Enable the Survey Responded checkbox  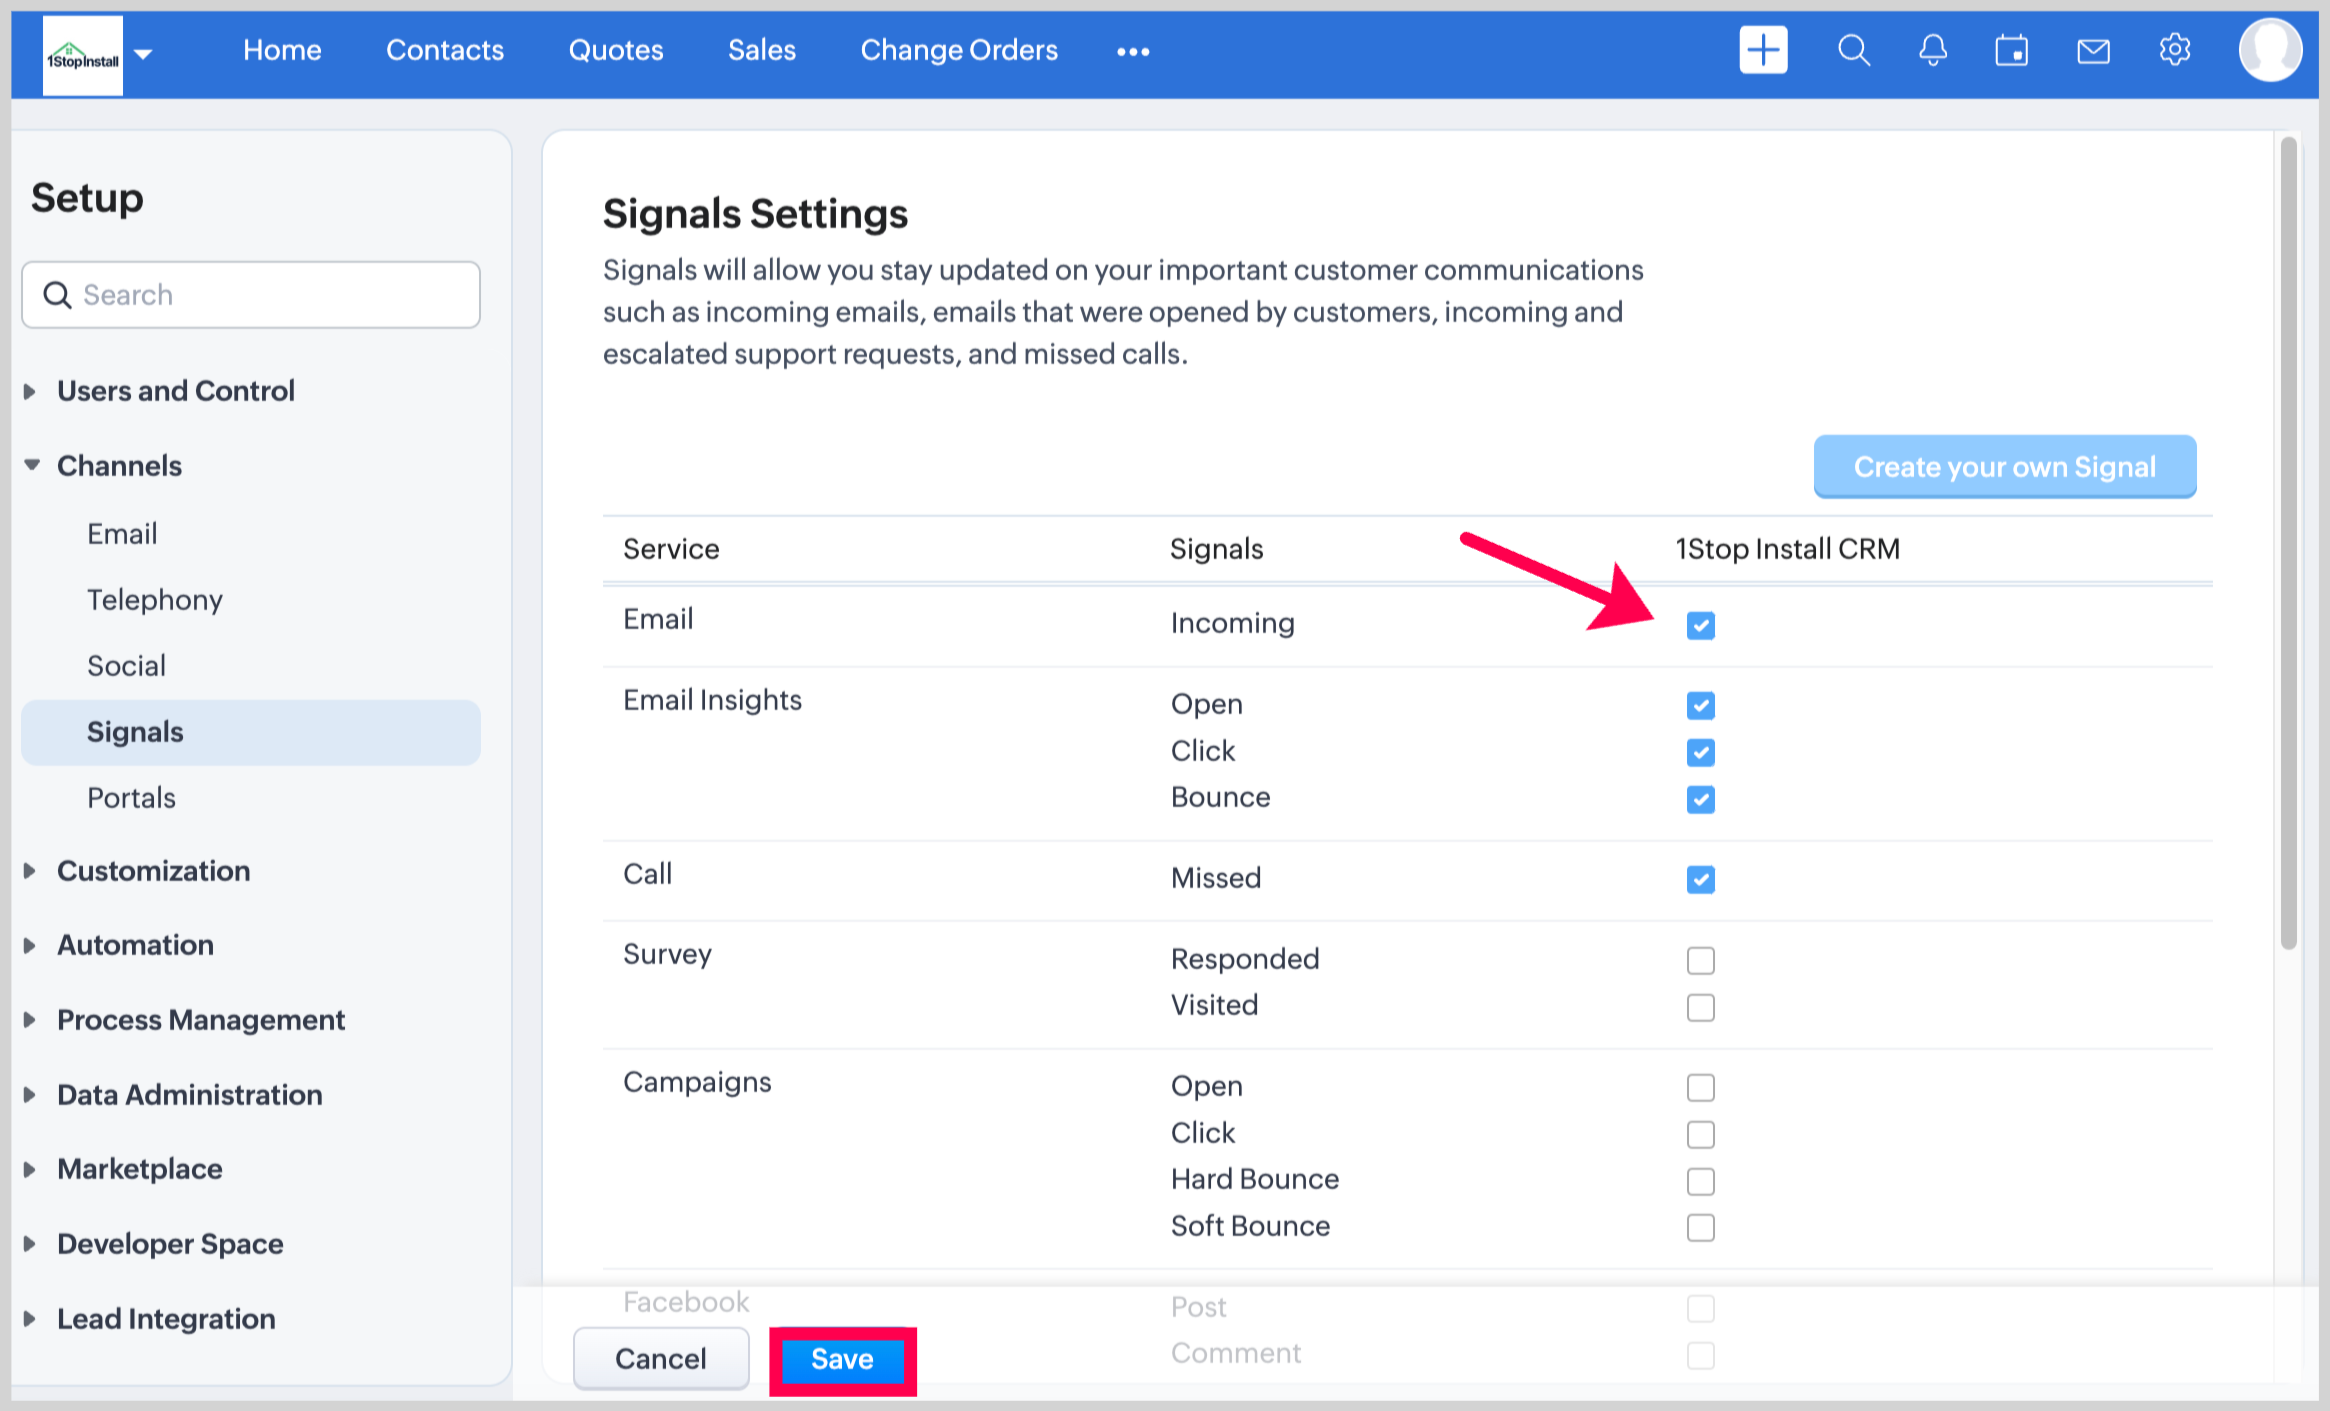pos(1700,960)
